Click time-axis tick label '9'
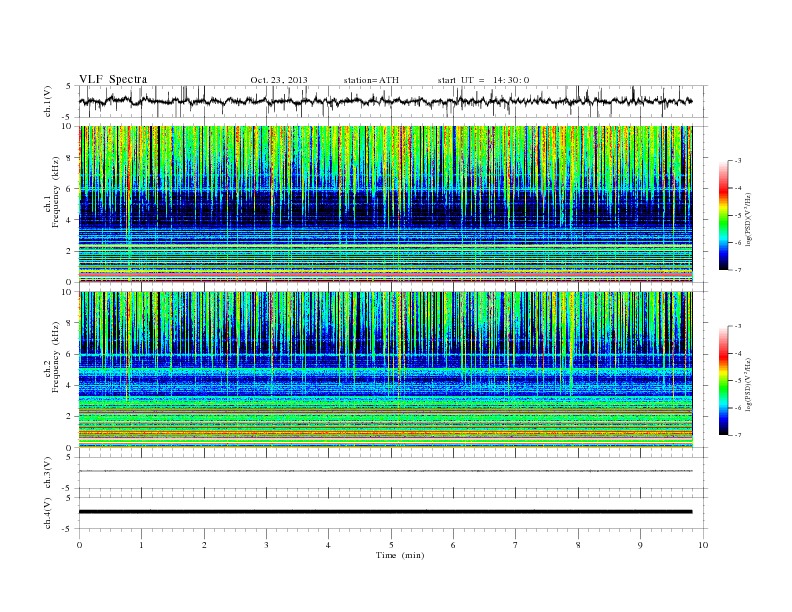Image resolution: width=792 pixels, height=612 pixels. [640, 545]
